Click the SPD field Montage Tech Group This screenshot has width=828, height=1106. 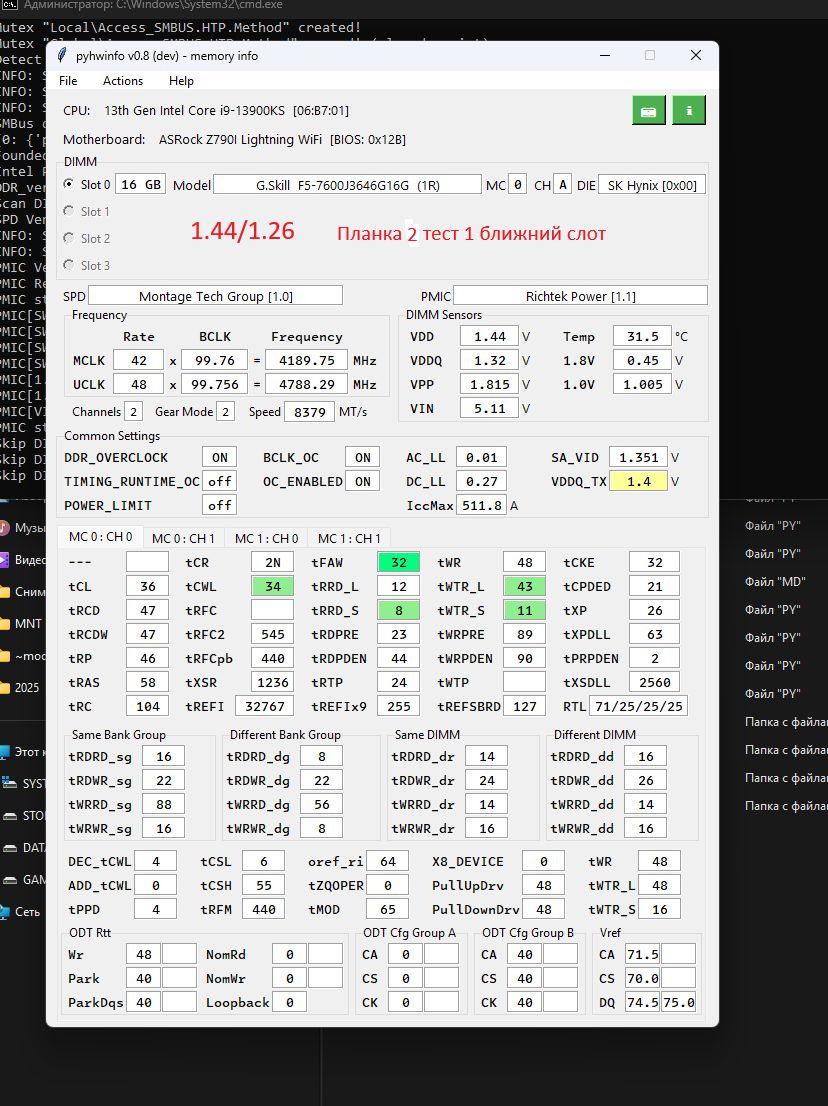[216, 296]
